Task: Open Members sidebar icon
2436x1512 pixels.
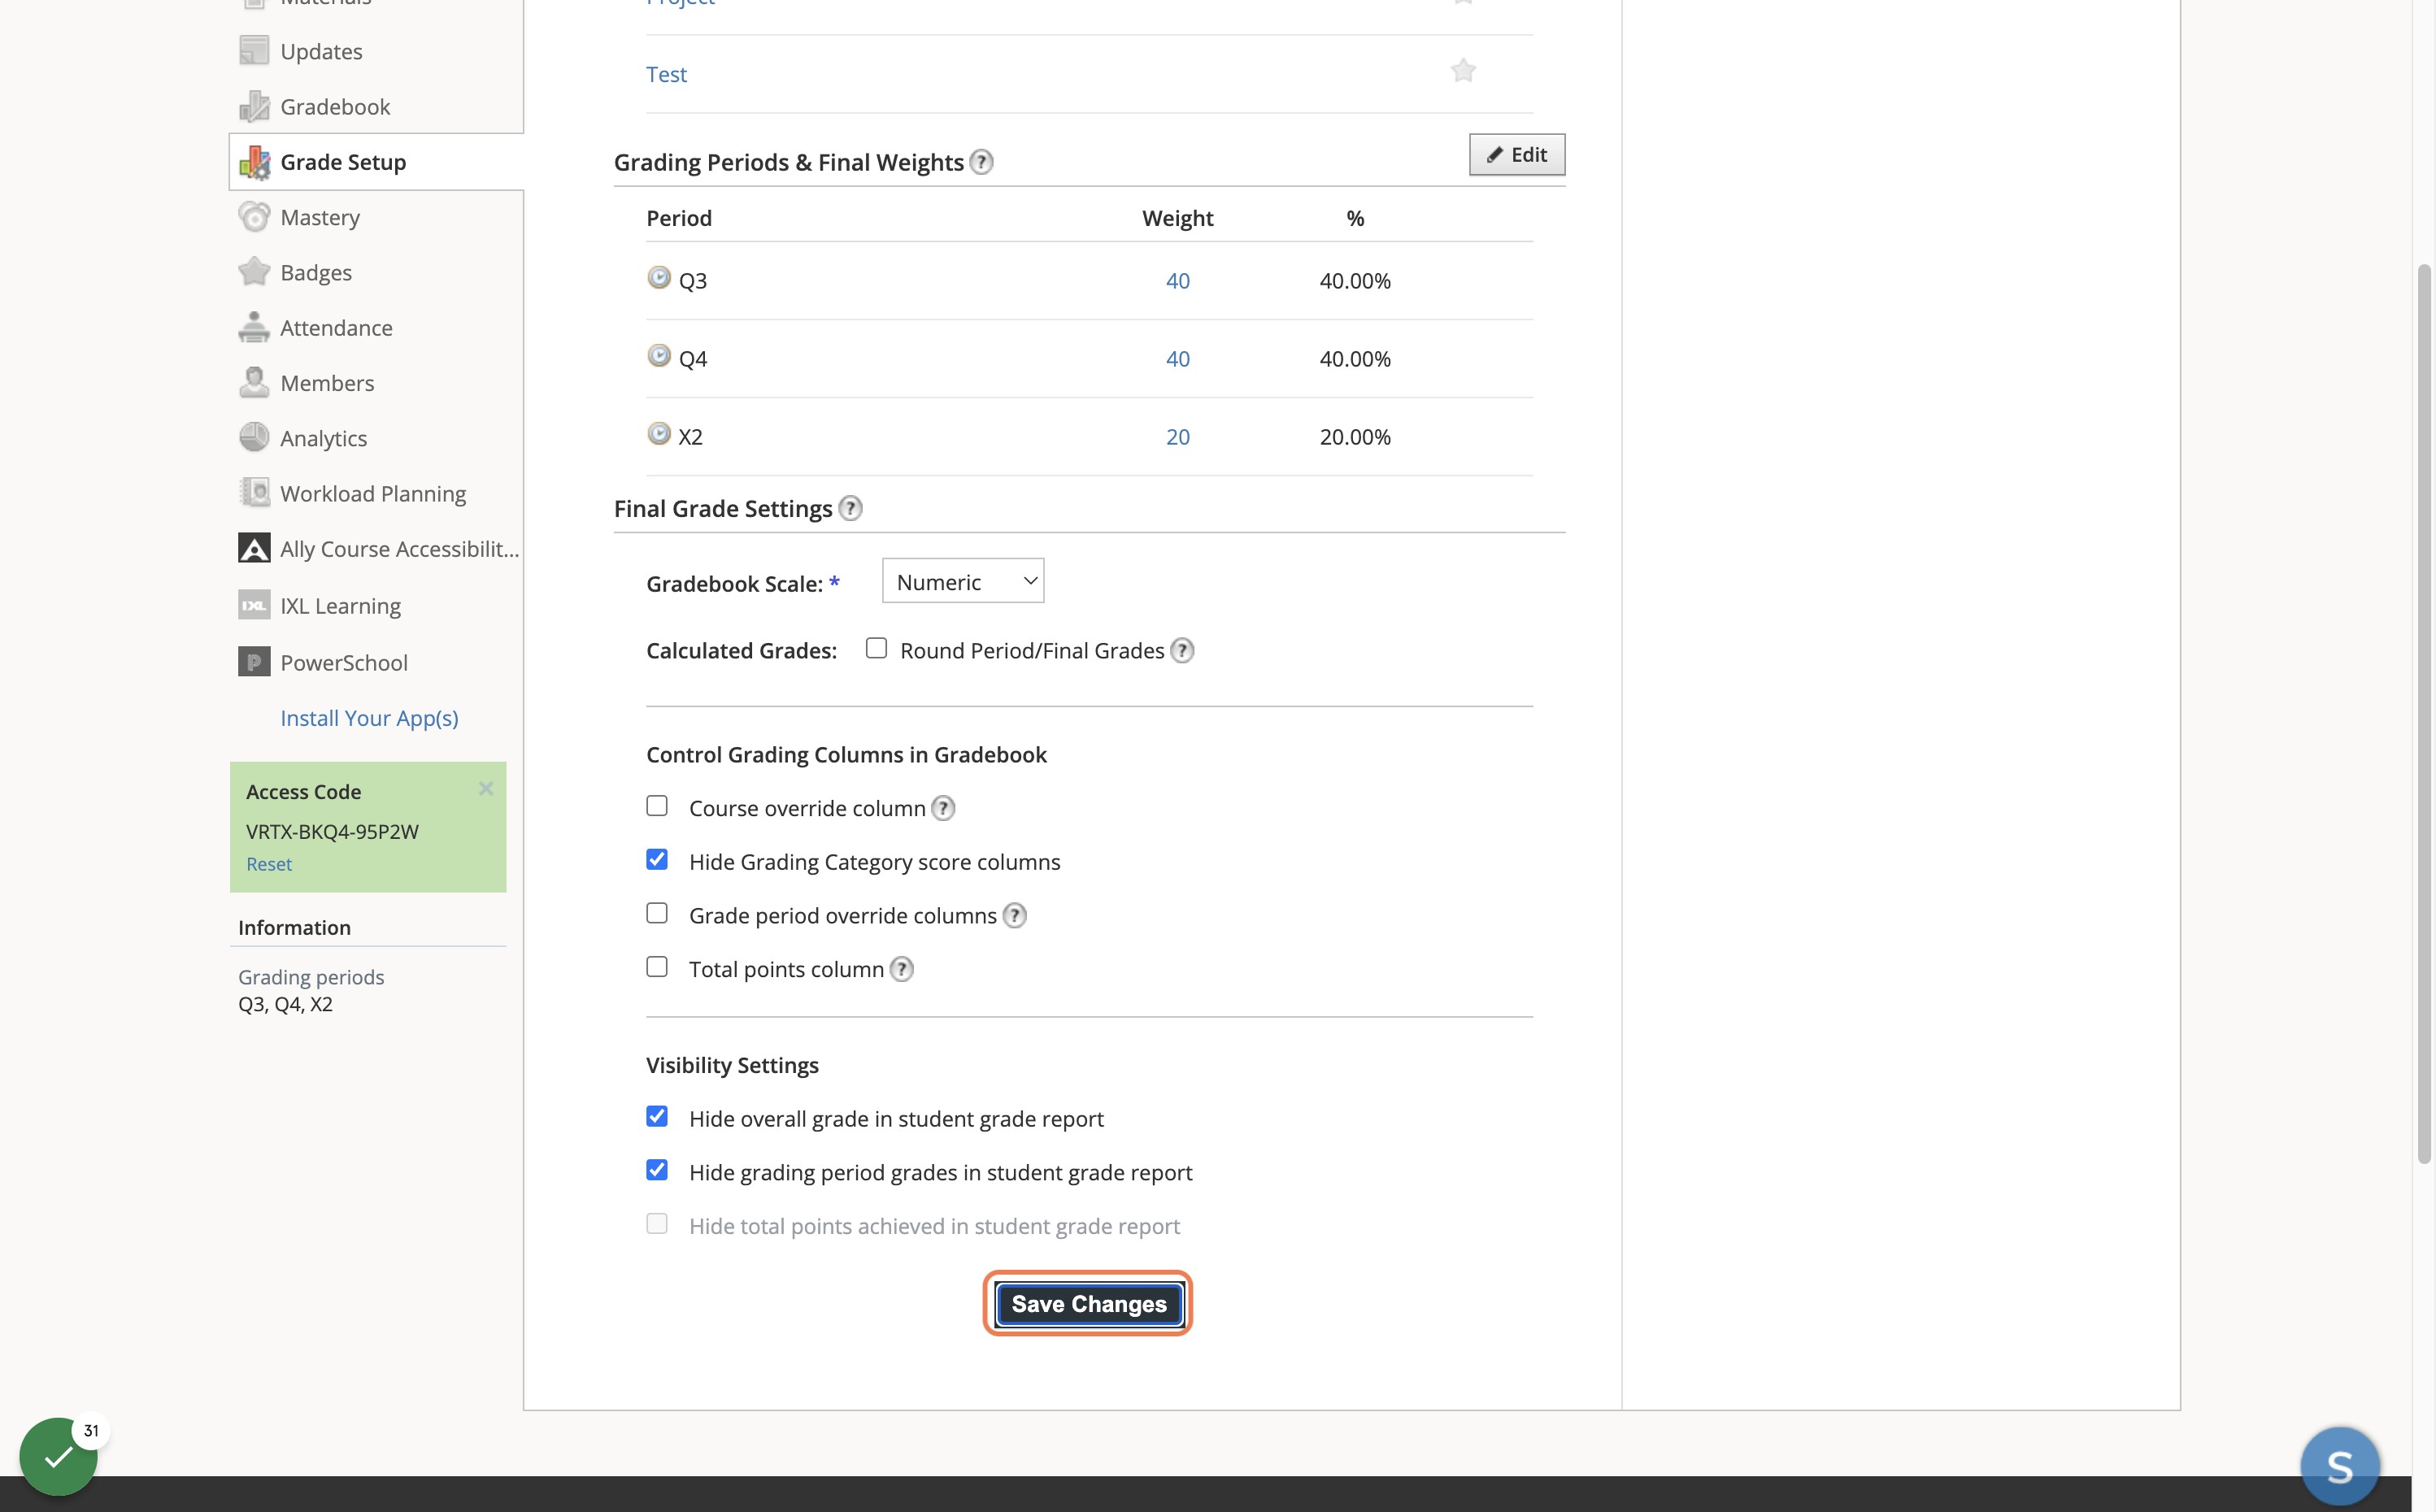Action: [x=254, y=383]
